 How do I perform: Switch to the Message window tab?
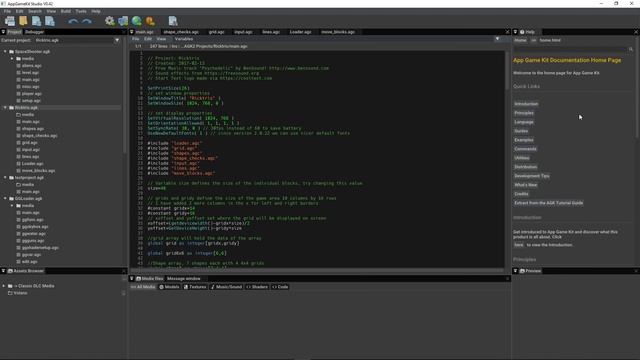tap(184, 278)
